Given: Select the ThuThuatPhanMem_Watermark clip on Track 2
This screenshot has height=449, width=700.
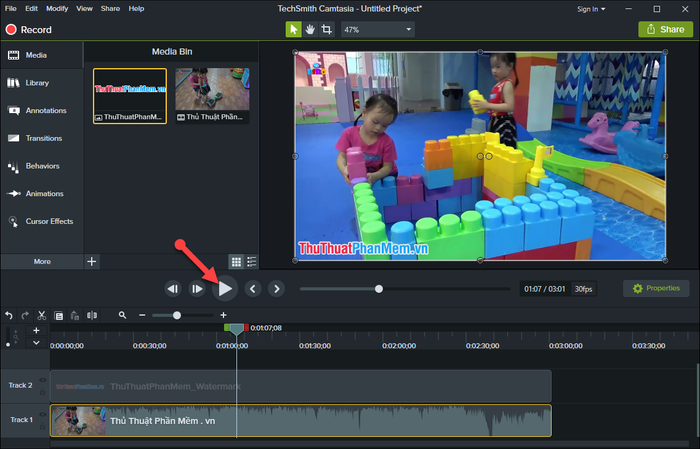Looking at the screenshot, I should click(x=301, y=387).
